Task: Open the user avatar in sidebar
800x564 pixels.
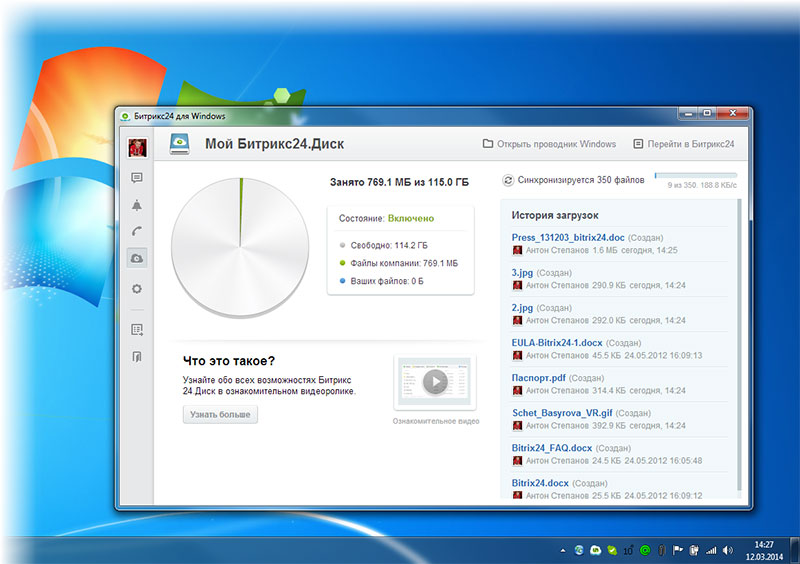Action: pyautogui.click(x=137, y=148)
